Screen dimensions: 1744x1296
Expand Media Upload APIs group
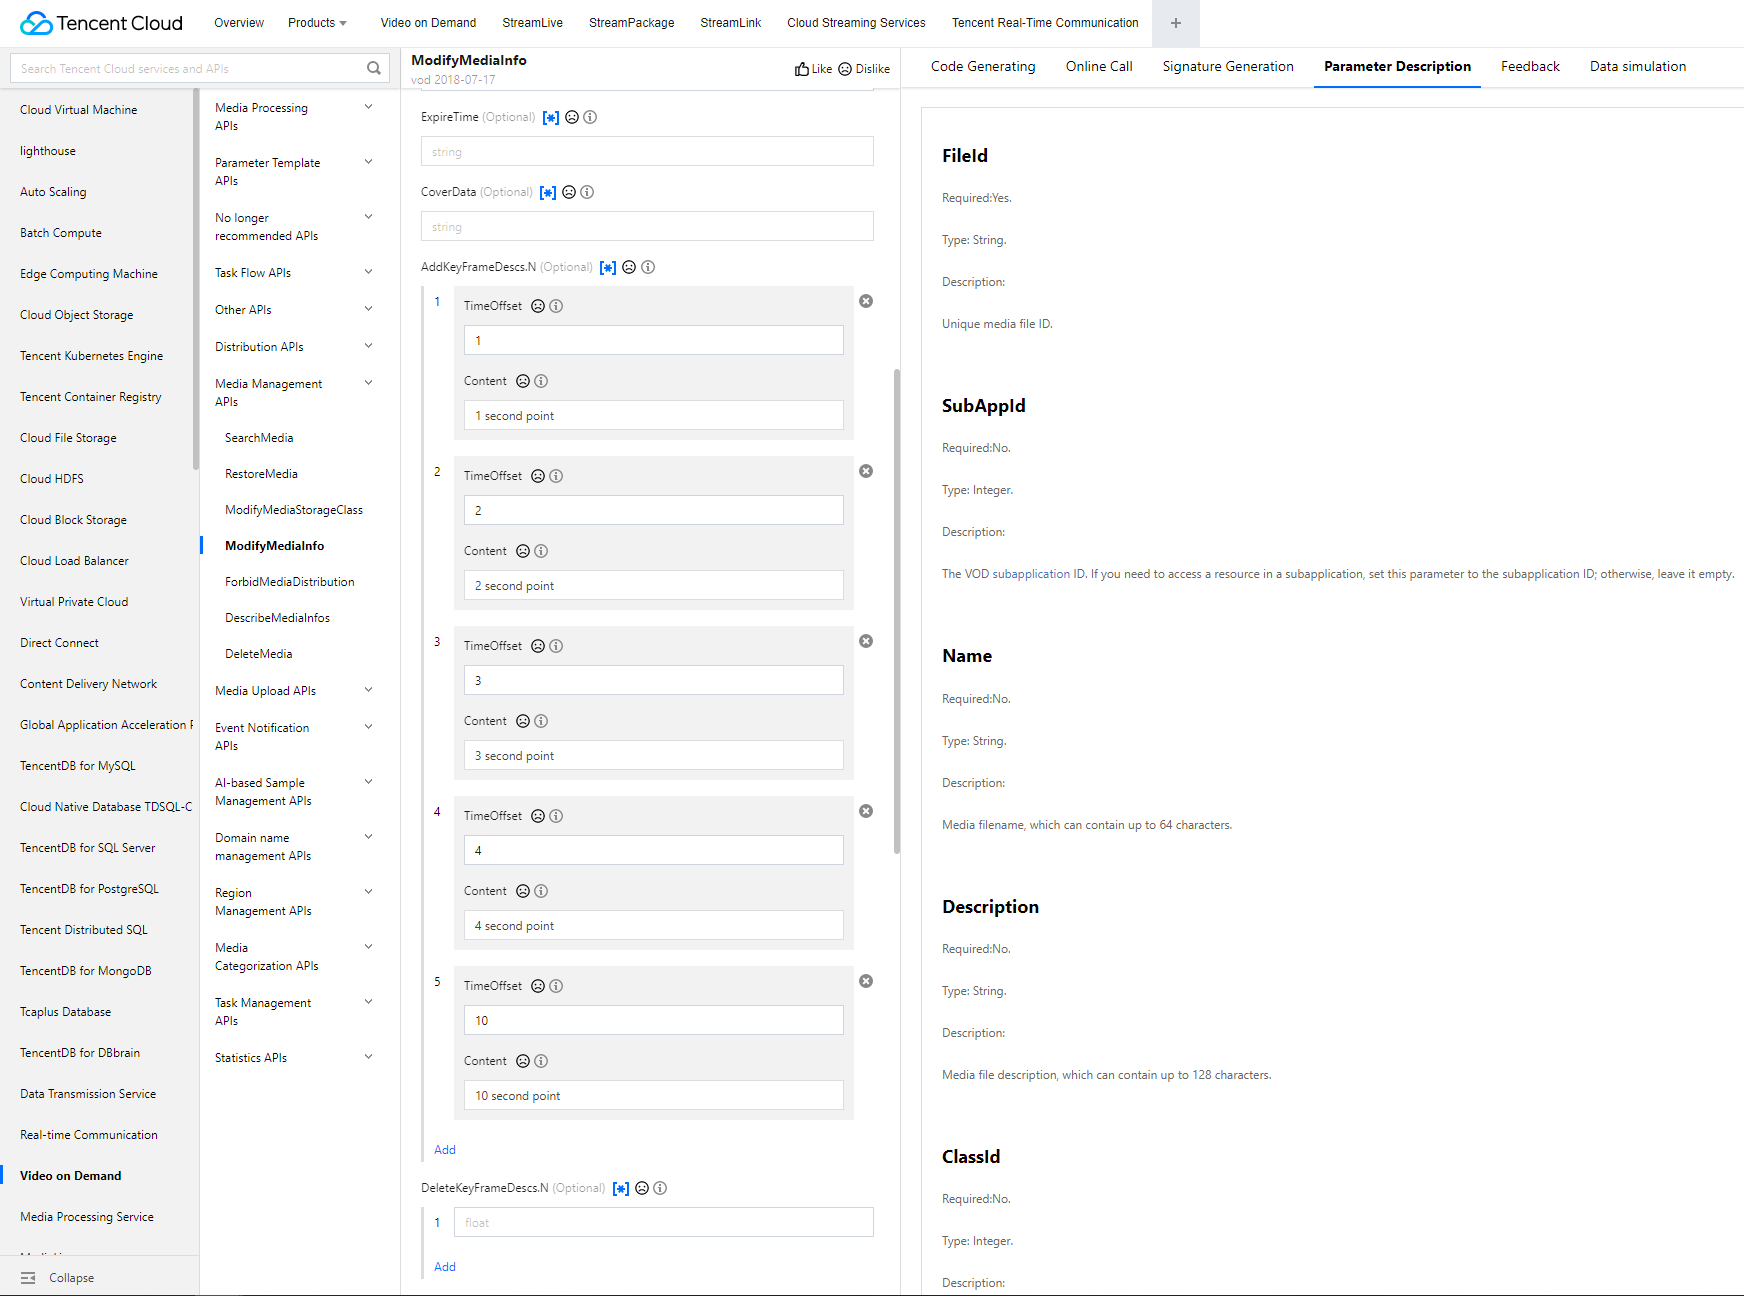pyautogui.click(x=368, y=690)
